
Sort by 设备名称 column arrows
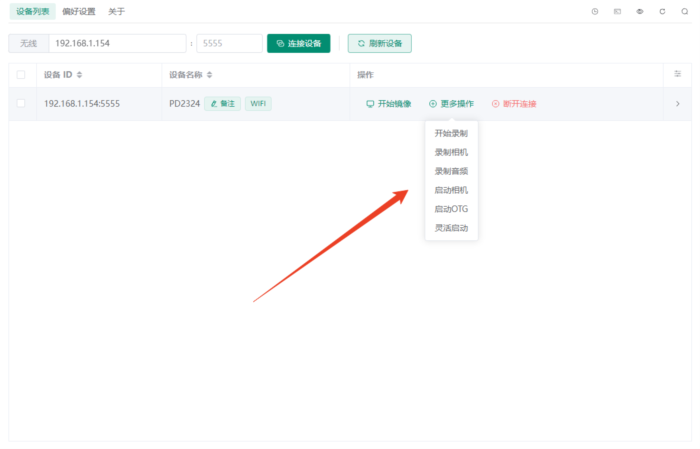(209, 75)
